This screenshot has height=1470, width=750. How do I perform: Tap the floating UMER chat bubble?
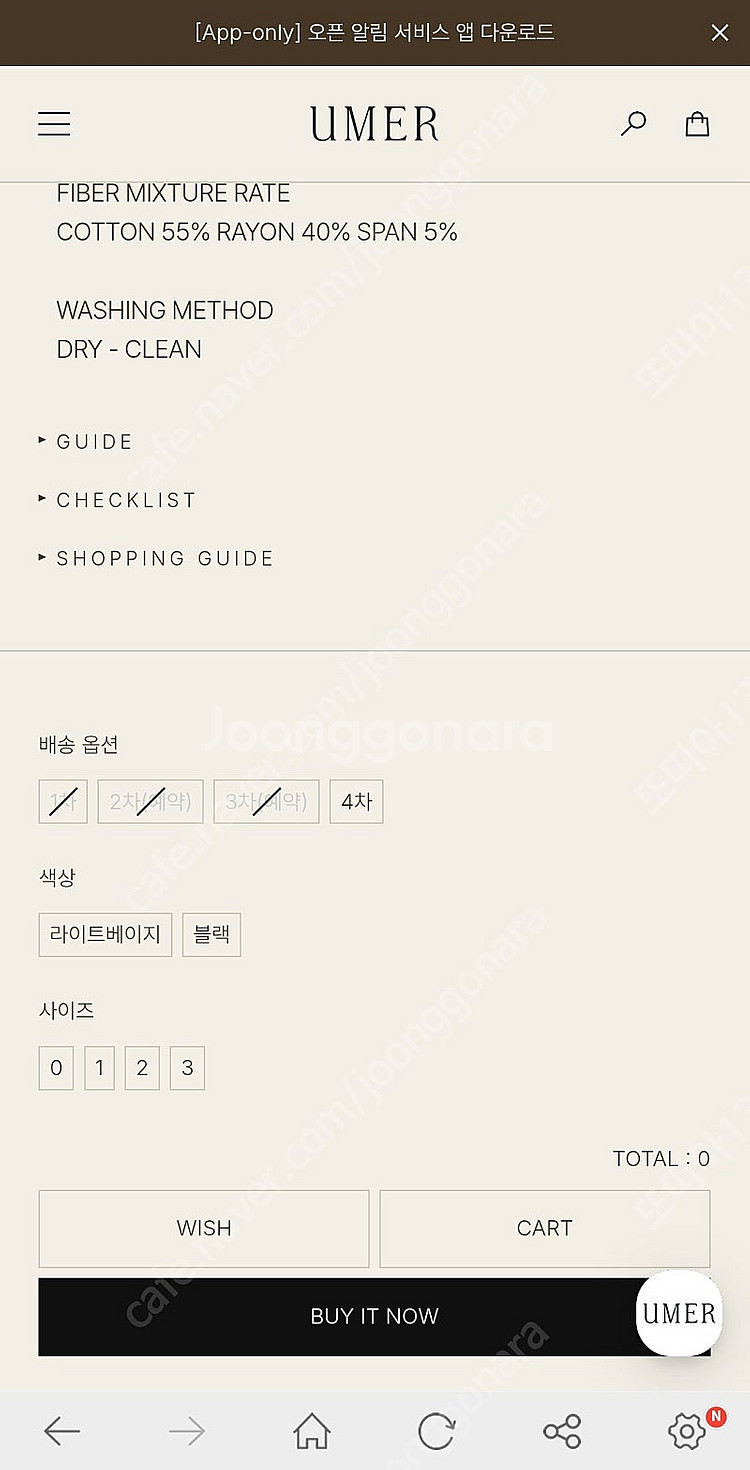[x=679, y=1313]
